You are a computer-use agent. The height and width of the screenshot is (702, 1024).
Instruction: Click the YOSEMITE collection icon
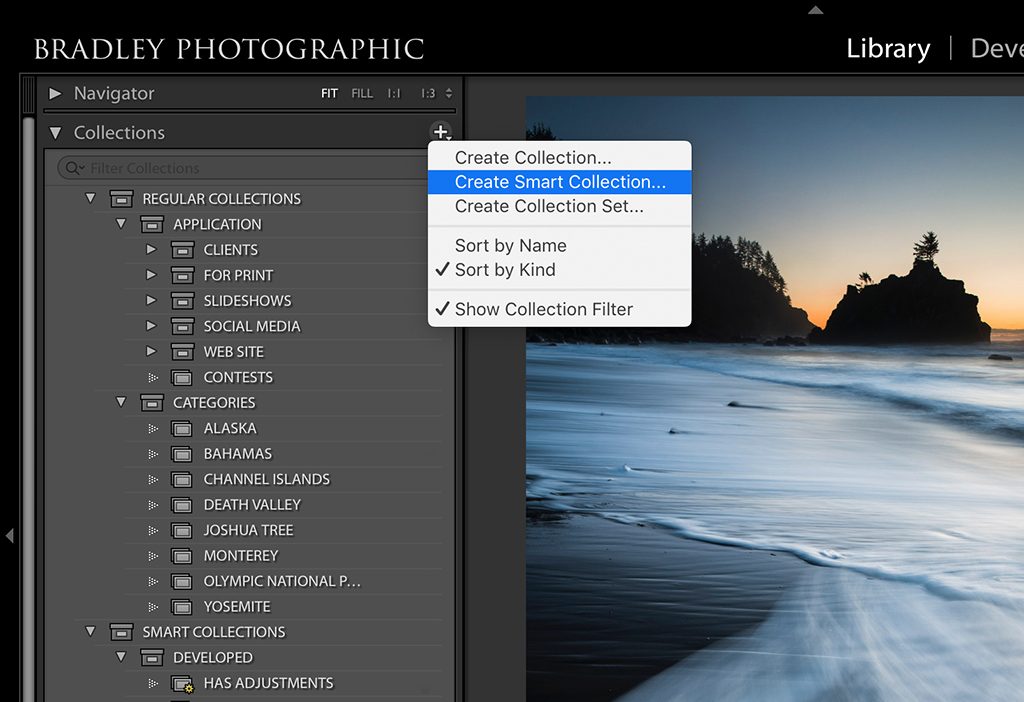tap(182, 606)
